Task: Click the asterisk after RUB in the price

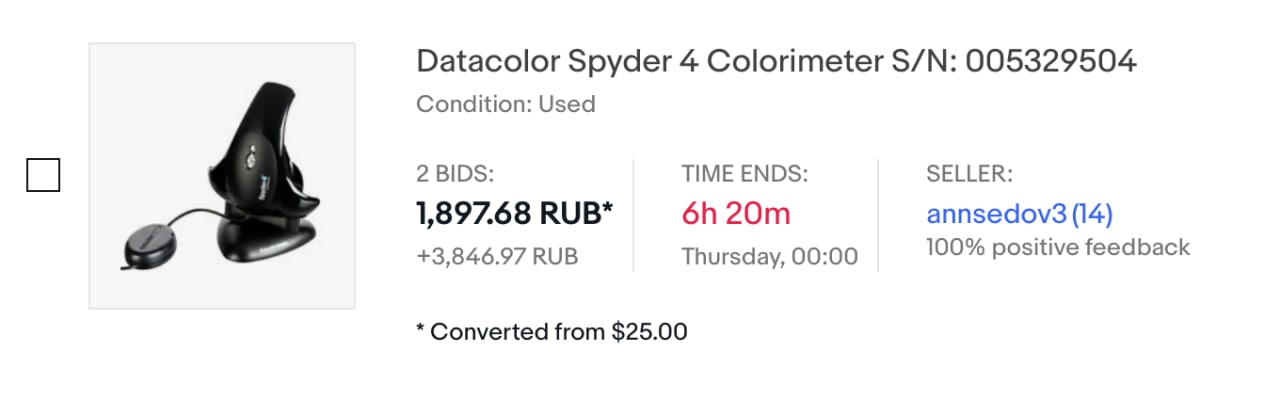Action: (607, 208)
